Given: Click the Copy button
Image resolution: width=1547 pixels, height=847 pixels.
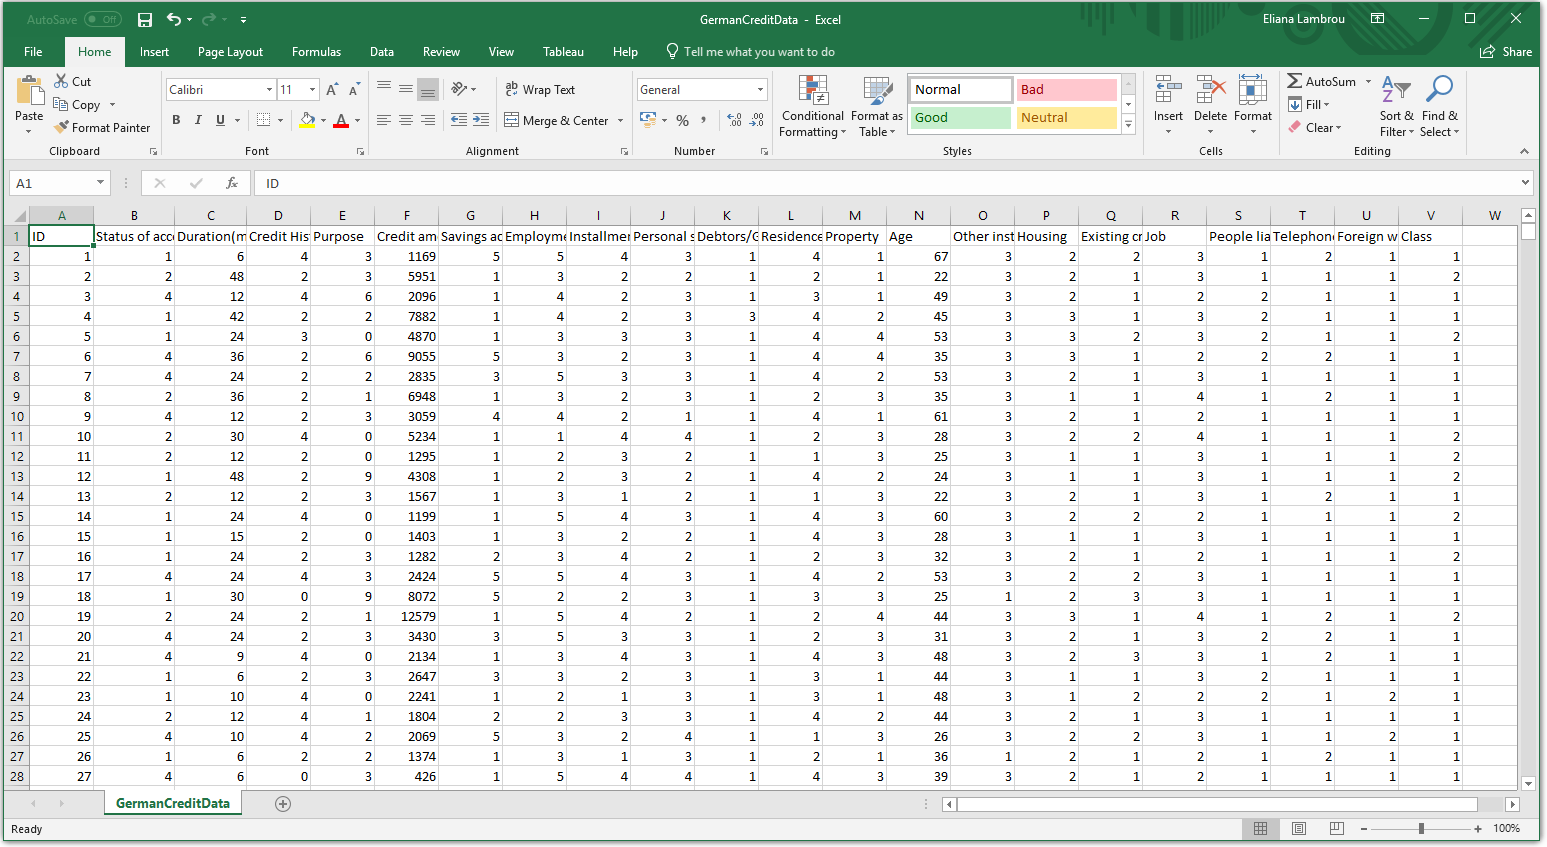Looking at the screenshot, I should point(78,105).
